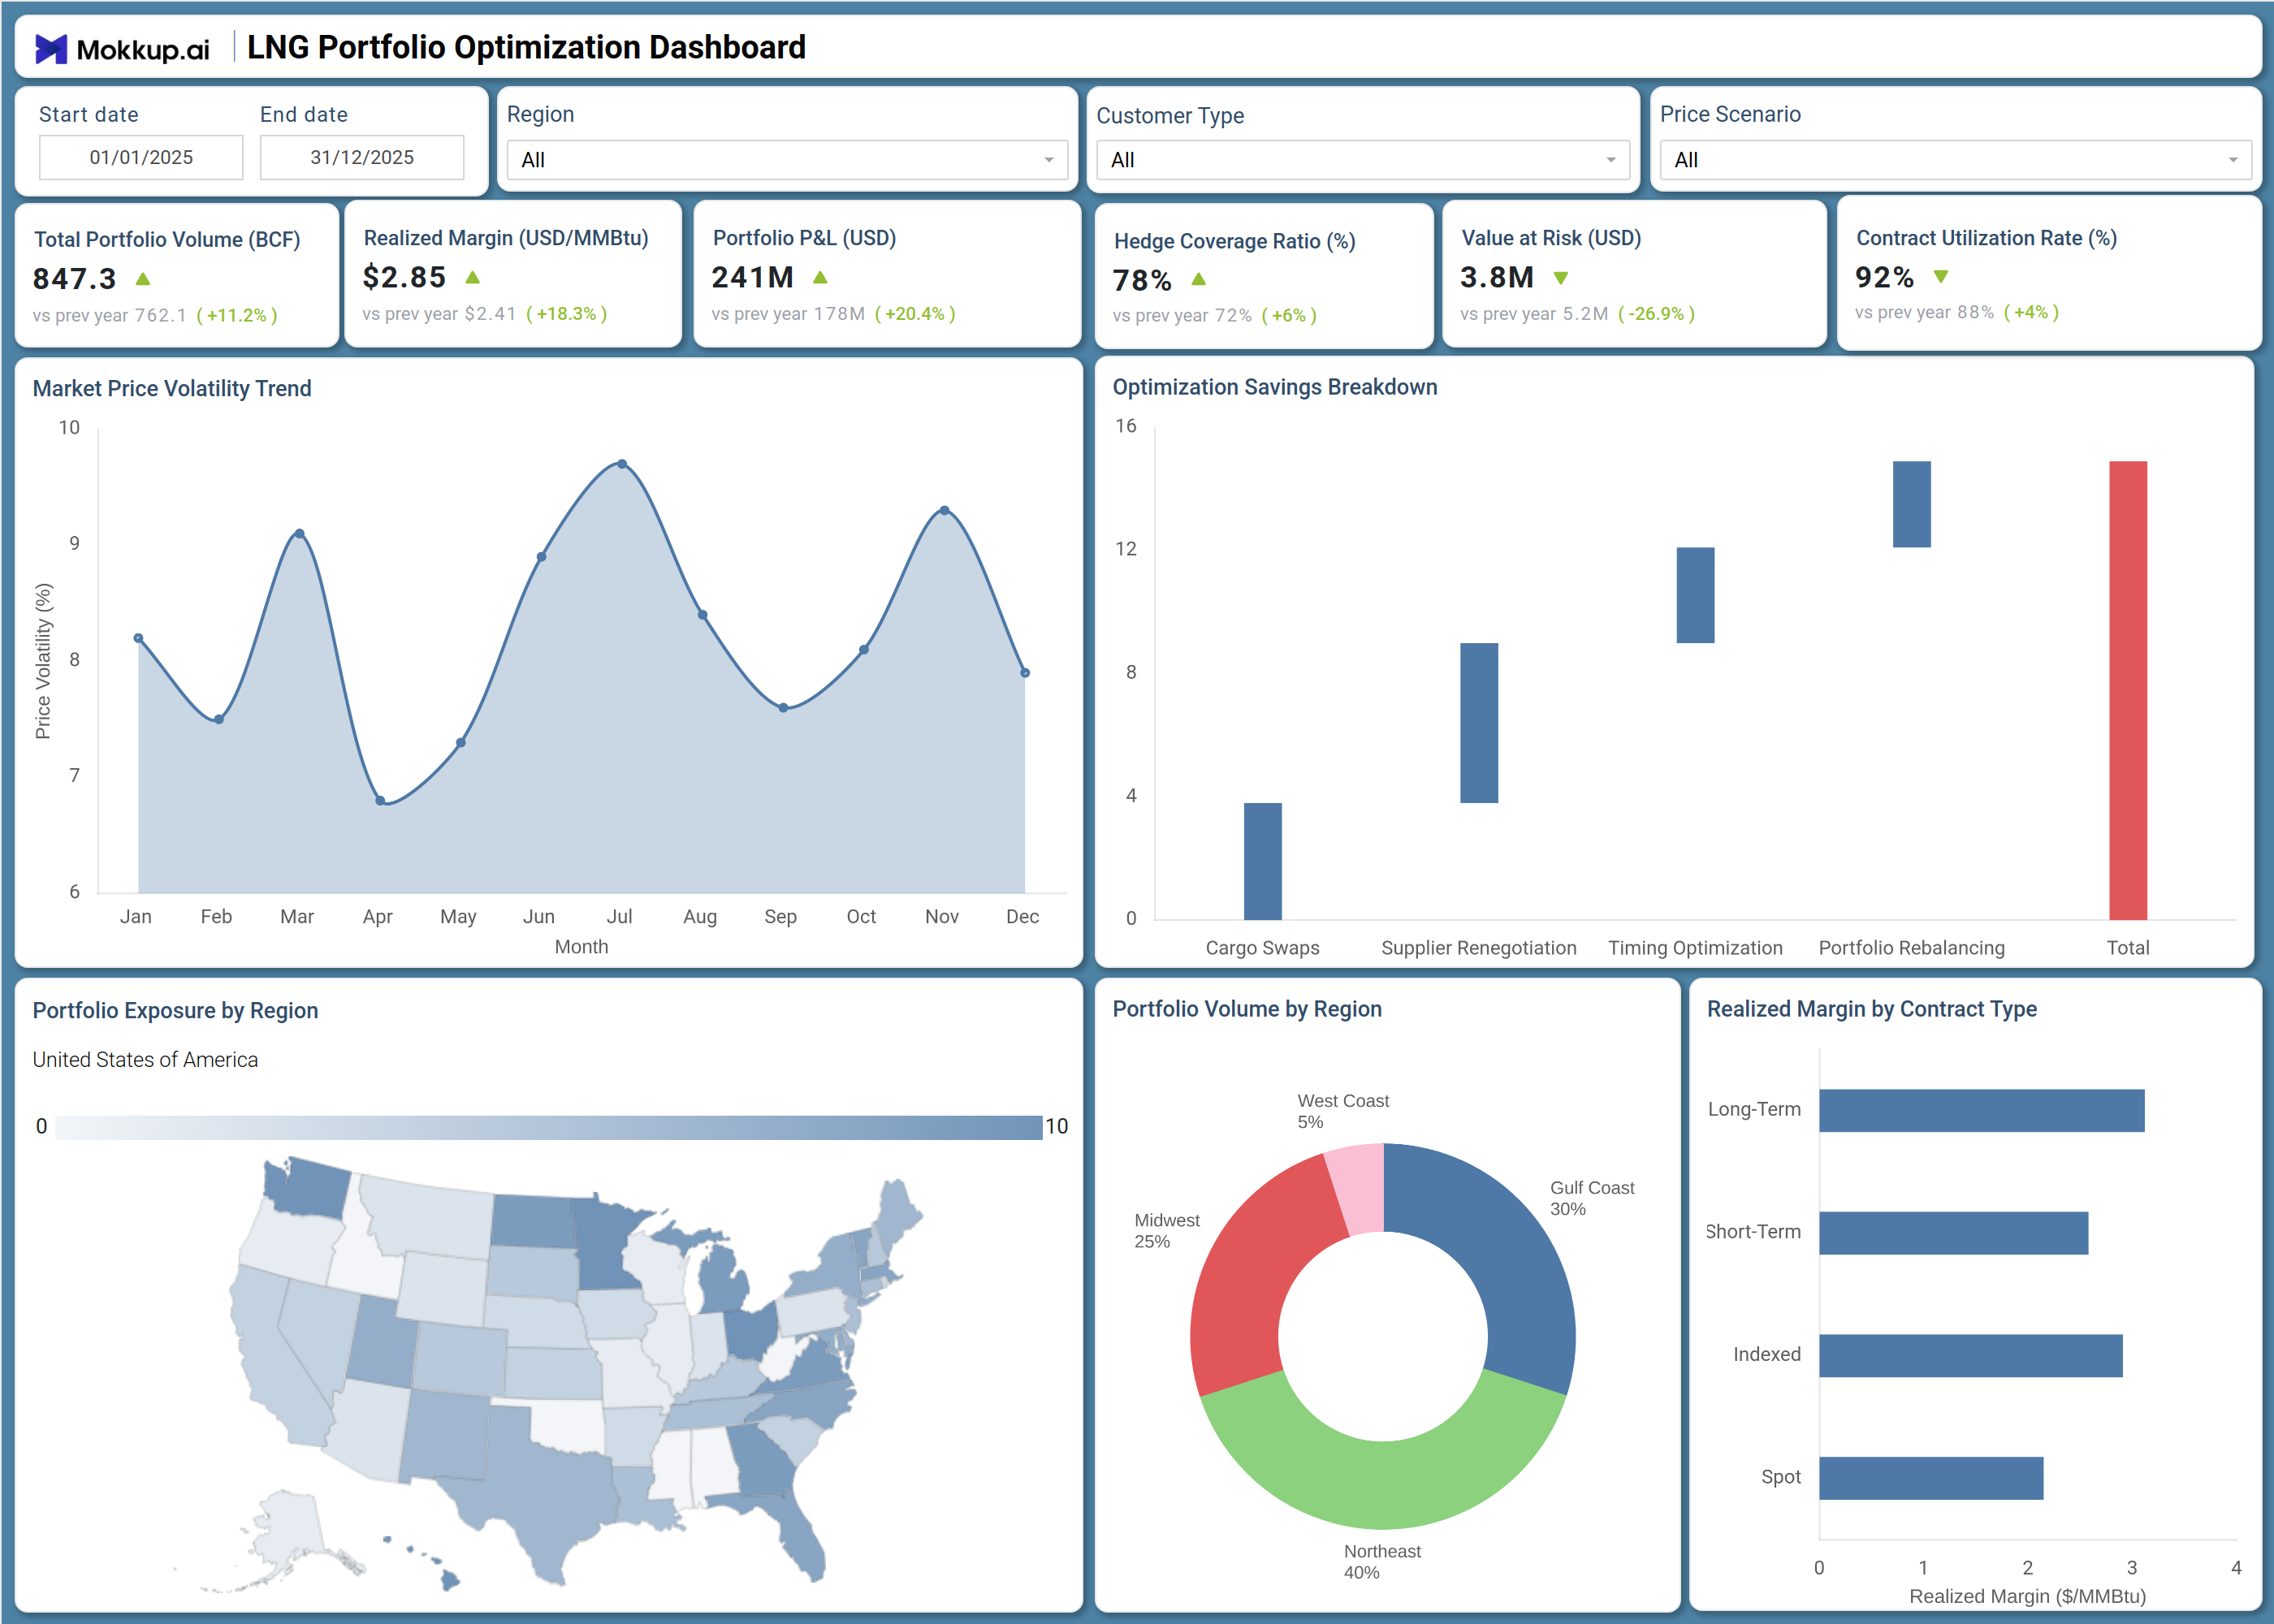2274x1624 pixels.
Task: Click the (+11.2%) change text
Action: [237, 315]
